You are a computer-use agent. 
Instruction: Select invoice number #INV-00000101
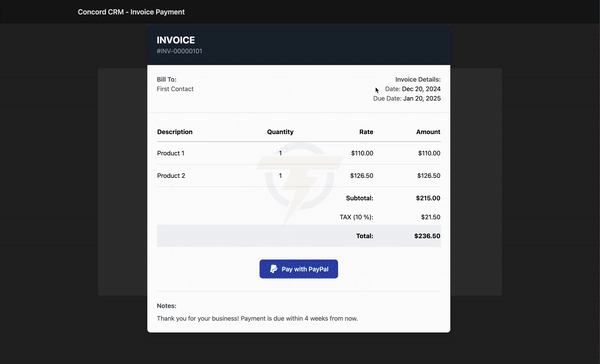179,51
